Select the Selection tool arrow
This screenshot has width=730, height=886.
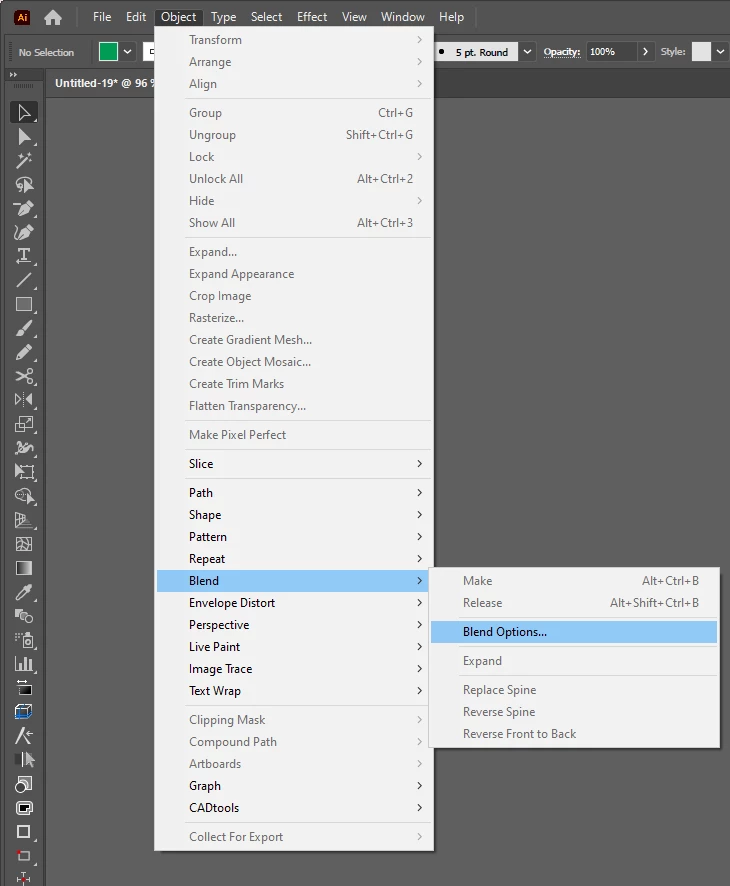pos(24,112)
